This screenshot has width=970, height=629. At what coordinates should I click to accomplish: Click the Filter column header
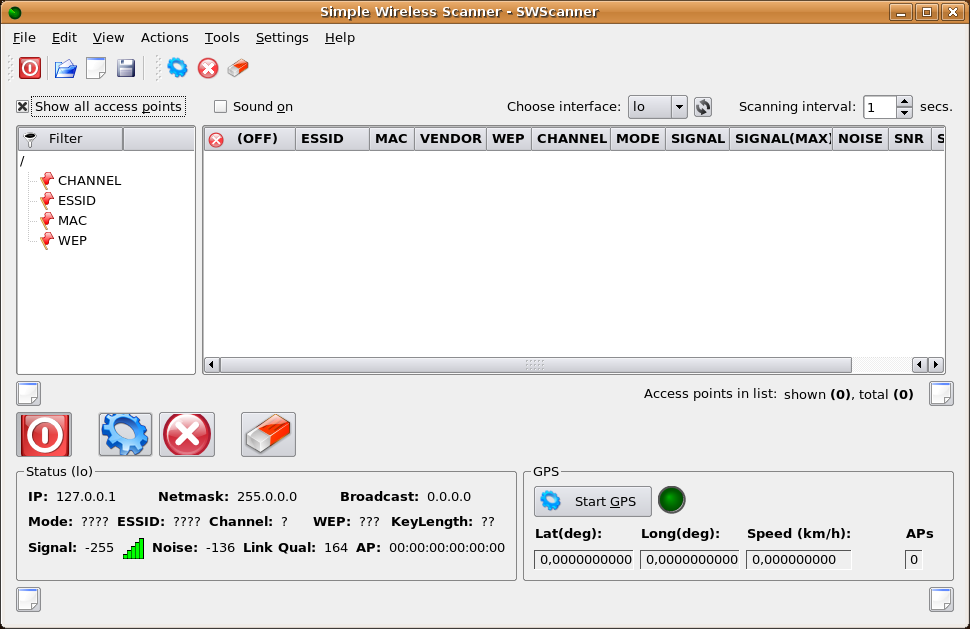(71, 139)
